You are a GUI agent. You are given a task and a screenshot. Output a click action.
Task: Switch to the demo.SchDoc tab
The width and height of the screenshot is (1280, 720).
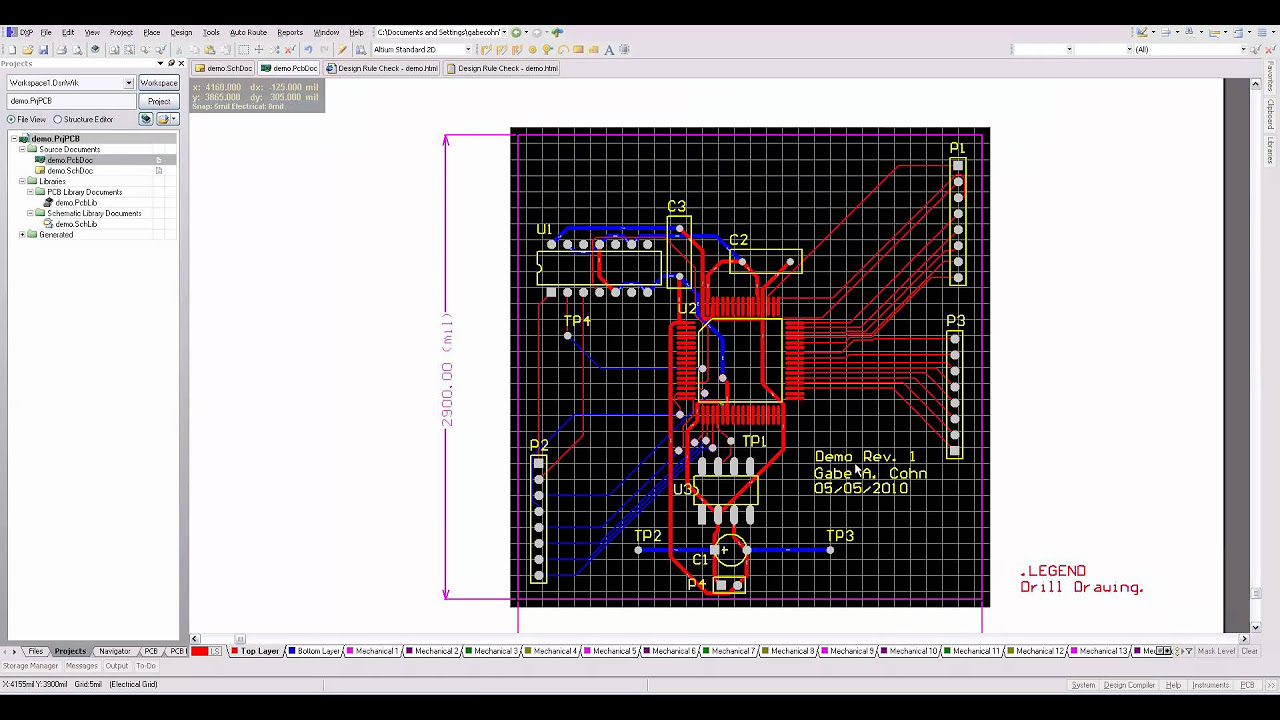click(224, 69)
